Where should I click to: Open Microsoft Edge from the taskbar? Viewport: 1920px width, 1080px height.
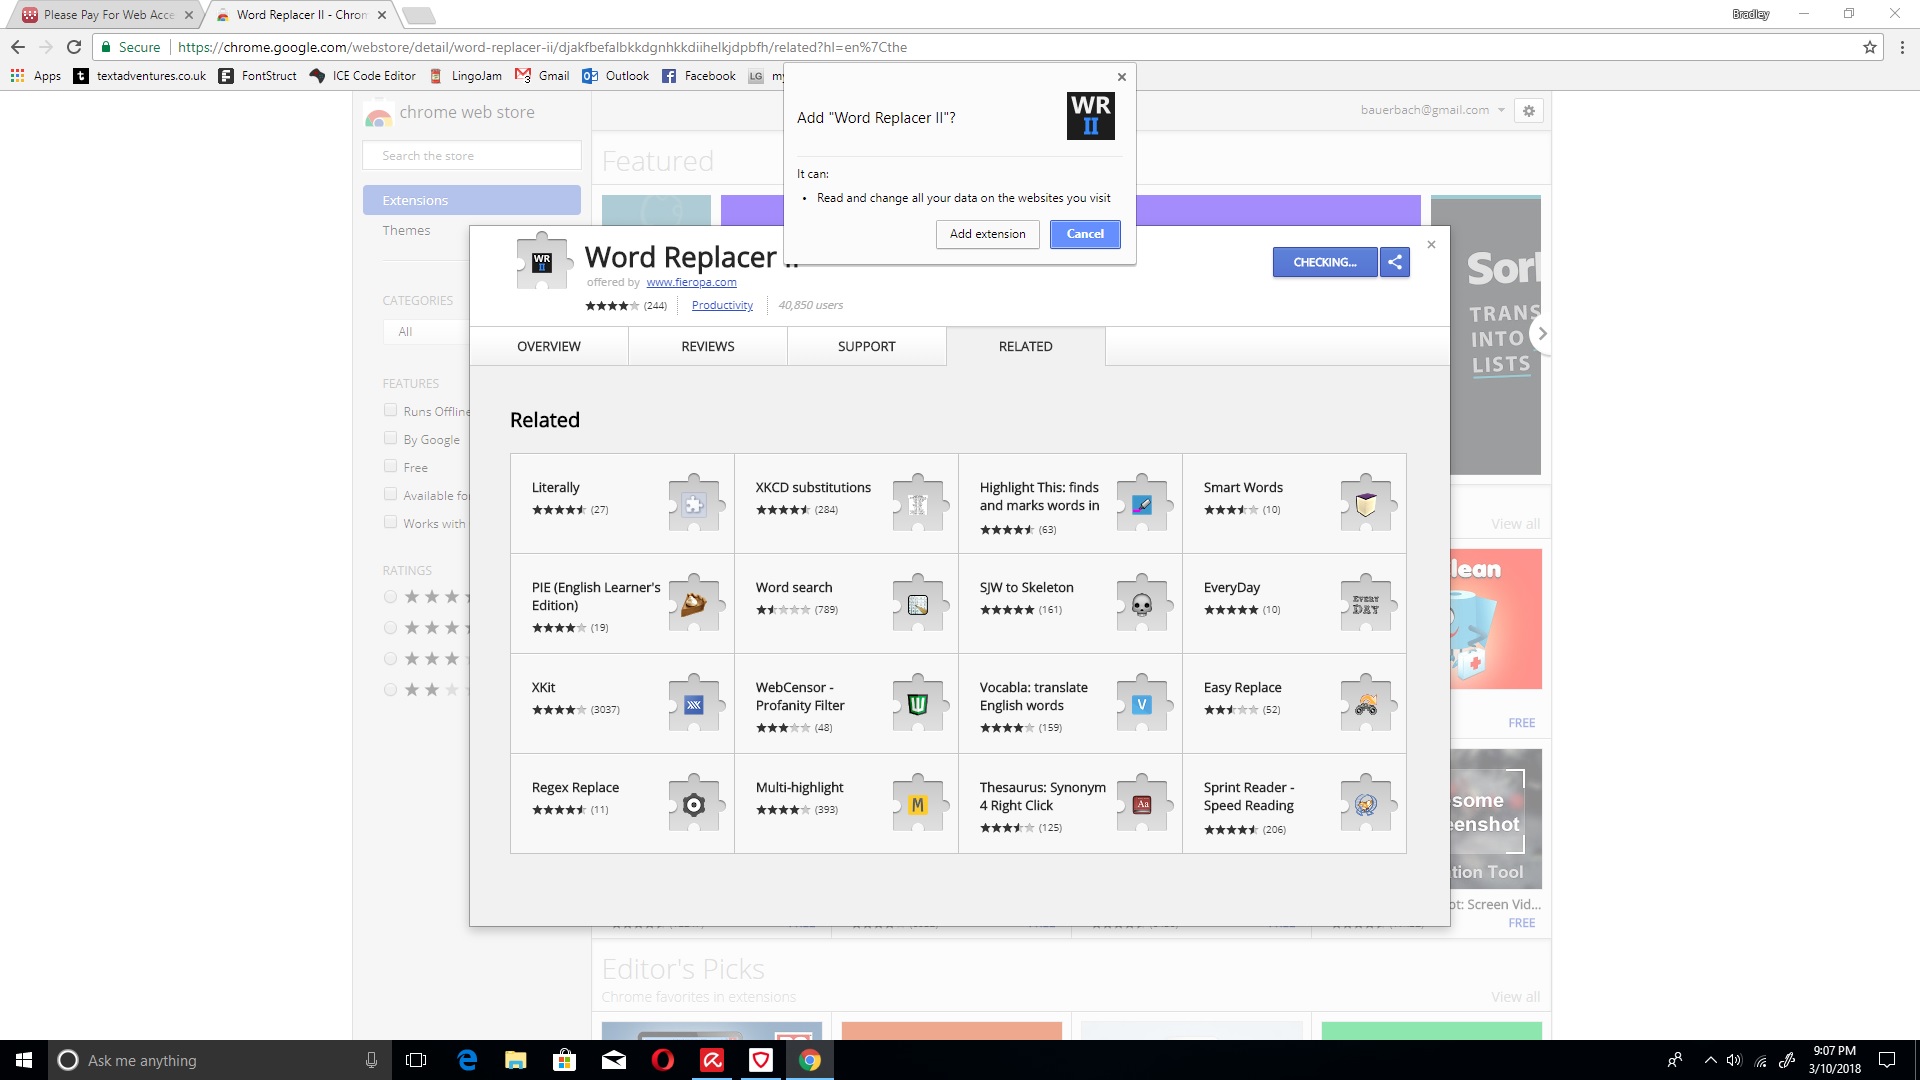467,1060
